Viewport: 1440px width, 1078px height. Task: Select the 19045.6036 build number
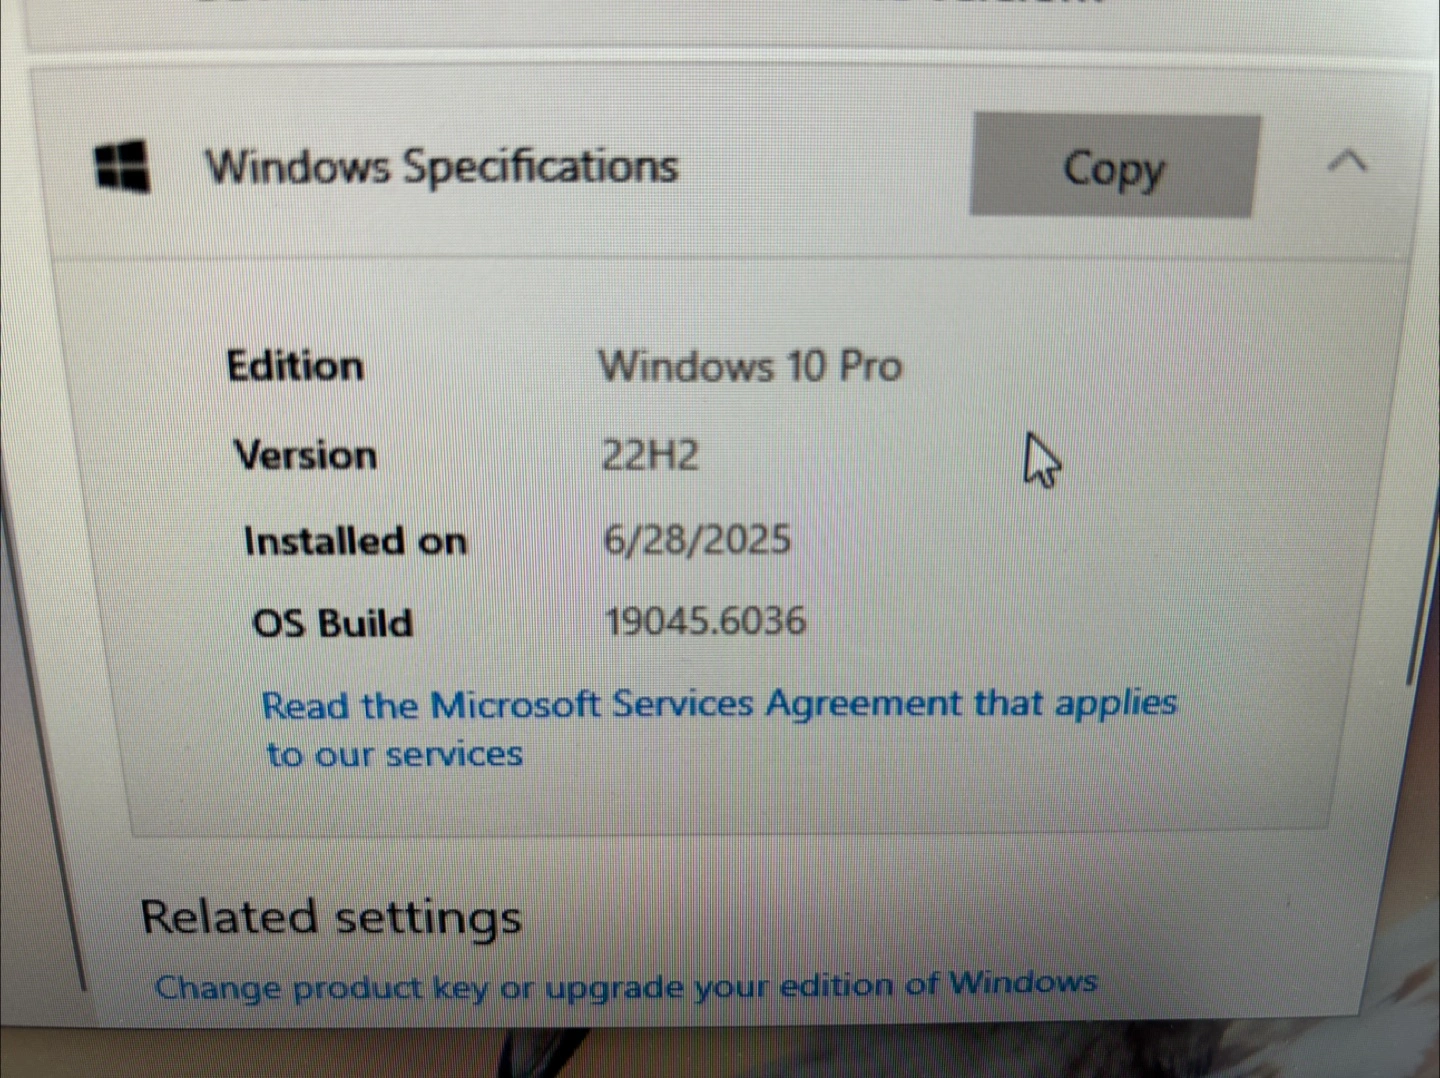[705, 621]
